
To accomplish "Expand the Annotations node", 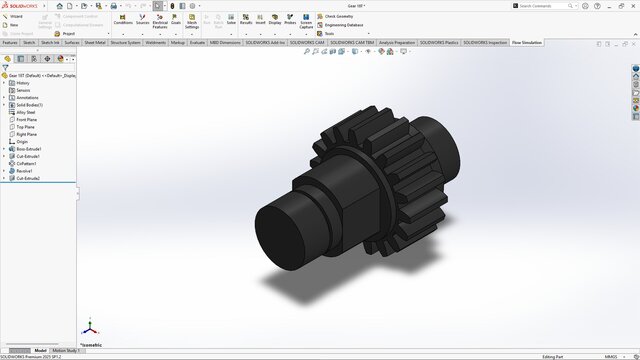I will pos(4,98).
